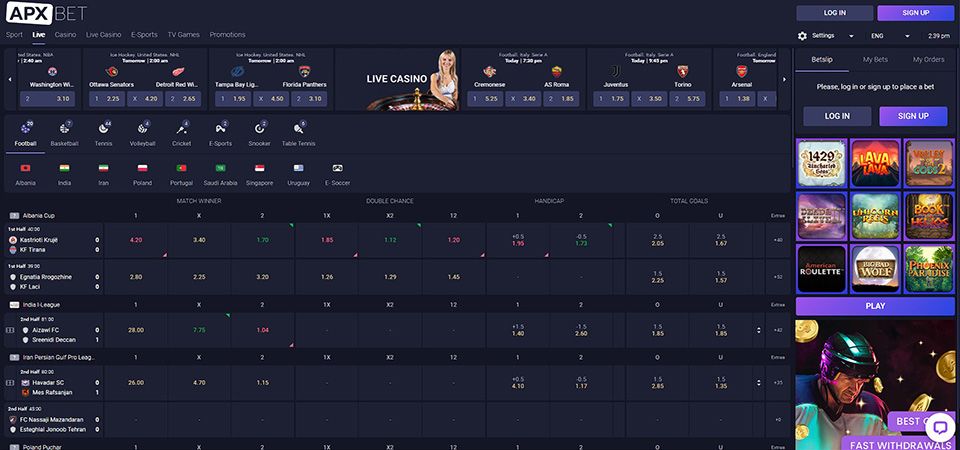
Task: Bet on Havadar SC win at 26.00
Action: pyautogui.click(x=136, y=383)
